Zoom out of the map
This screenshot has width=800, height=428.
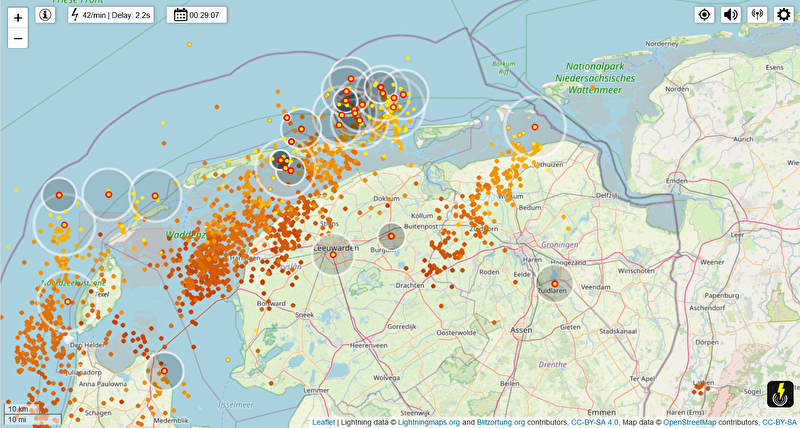[18, 38]
